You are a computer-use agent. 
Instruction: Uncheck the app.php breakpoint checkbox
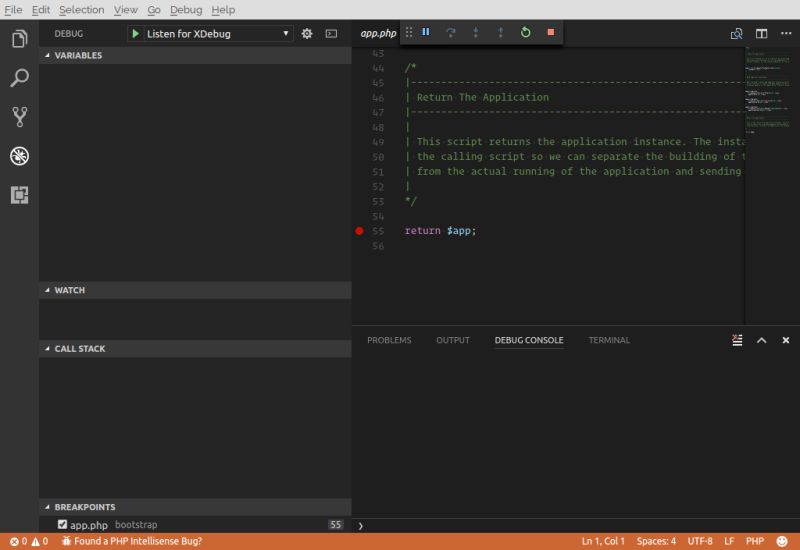click(62, 524)
